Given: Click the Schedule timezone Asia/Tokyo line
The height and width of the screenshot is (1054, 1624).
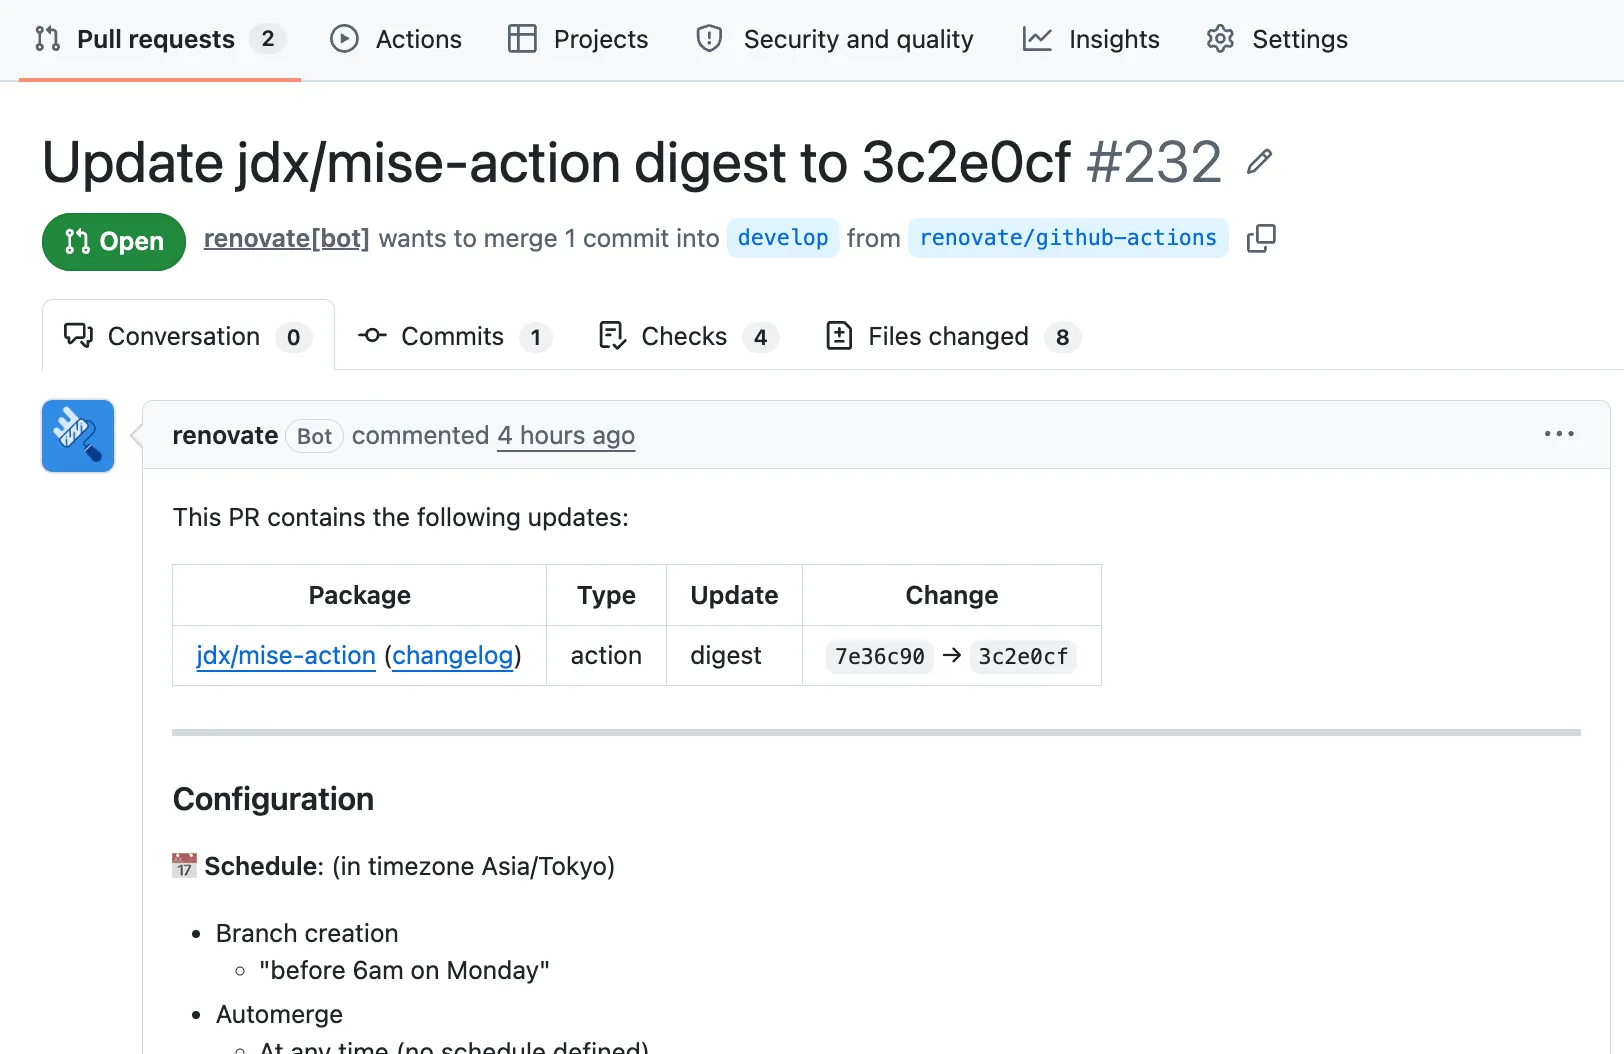Looking at the screenshot, I should 393,866.
